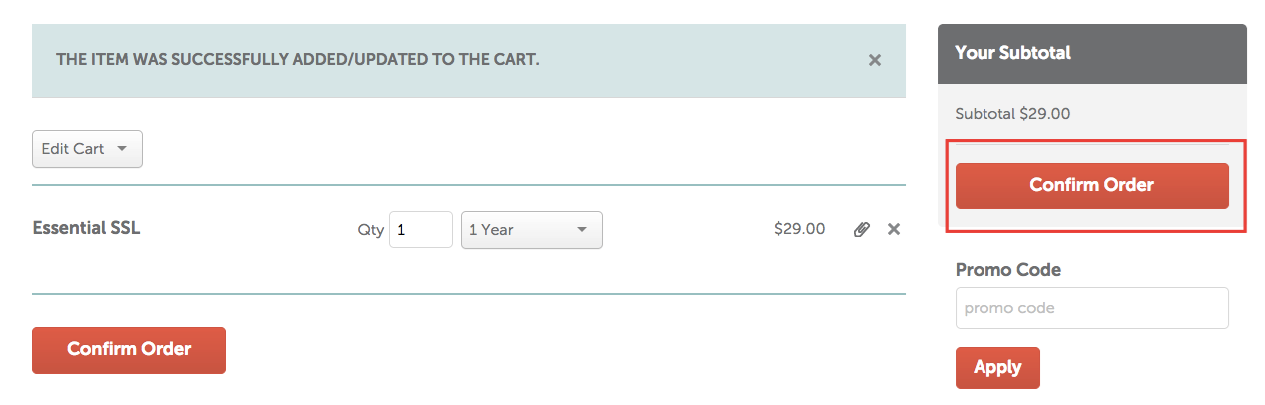This screenshot has height=405, width=1265.
Task: Click Confirm Order in the Your Subtotal panel
Action: 1091,186
